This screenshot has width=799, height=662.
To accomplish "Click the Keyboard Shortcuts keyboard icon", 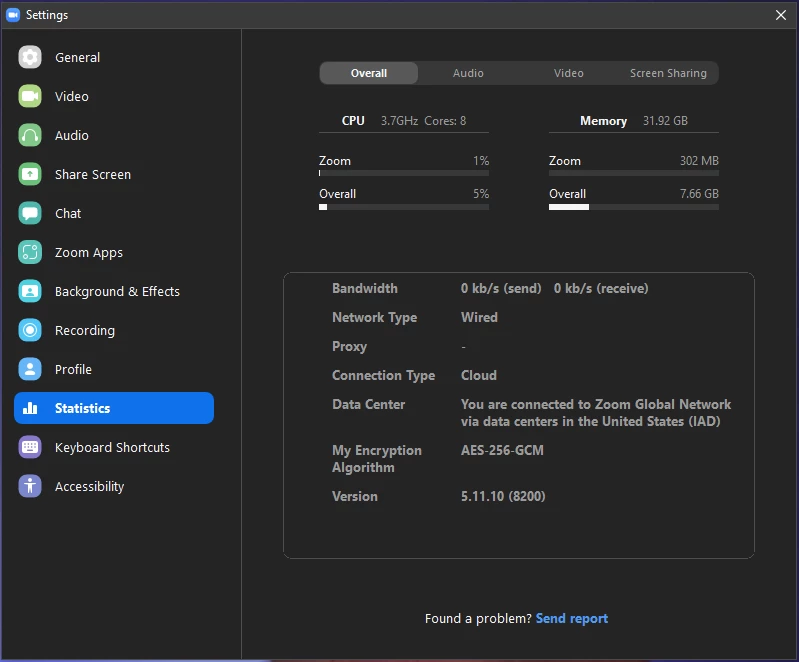I will coord(30,447).
